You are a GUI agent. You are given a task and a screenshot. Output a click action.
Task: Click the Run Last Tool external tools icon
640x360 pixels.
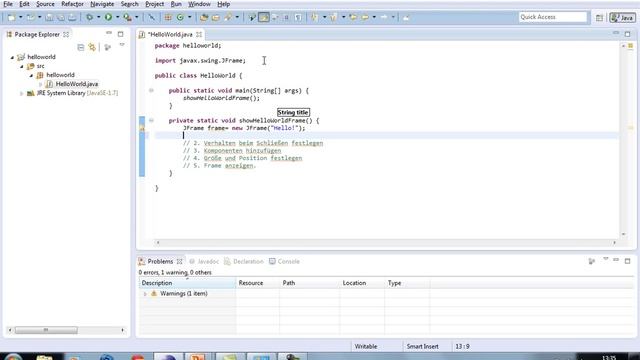pos(127,17)
